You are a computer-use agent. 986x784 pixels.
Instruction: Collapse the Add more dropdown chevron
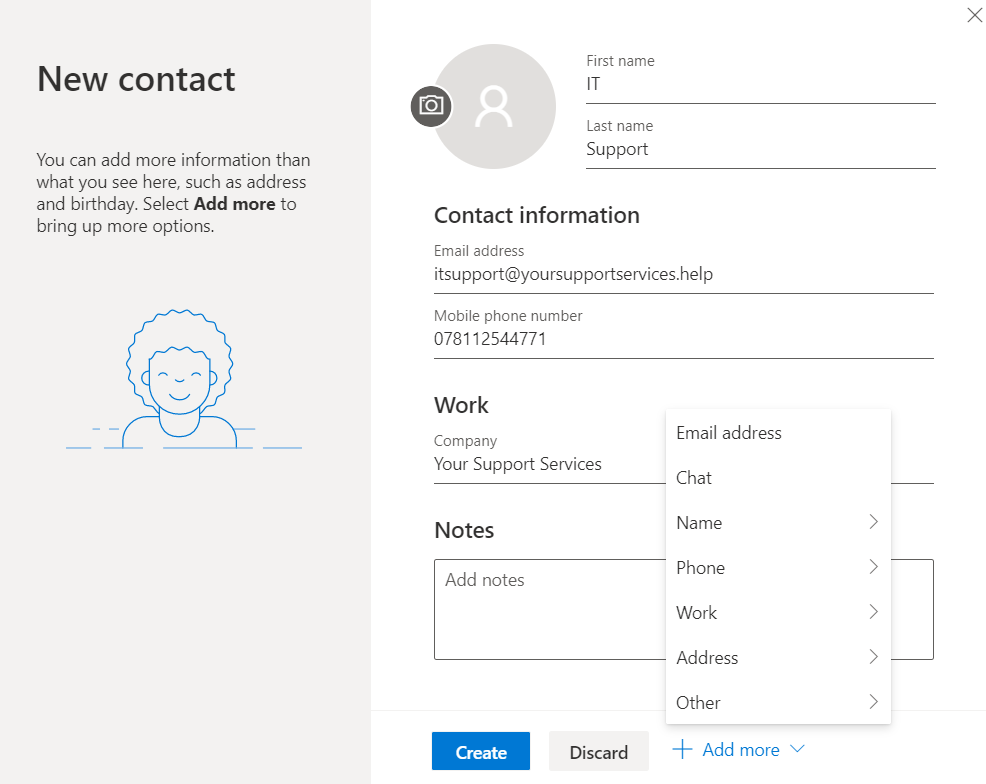[x=797, y=750]
